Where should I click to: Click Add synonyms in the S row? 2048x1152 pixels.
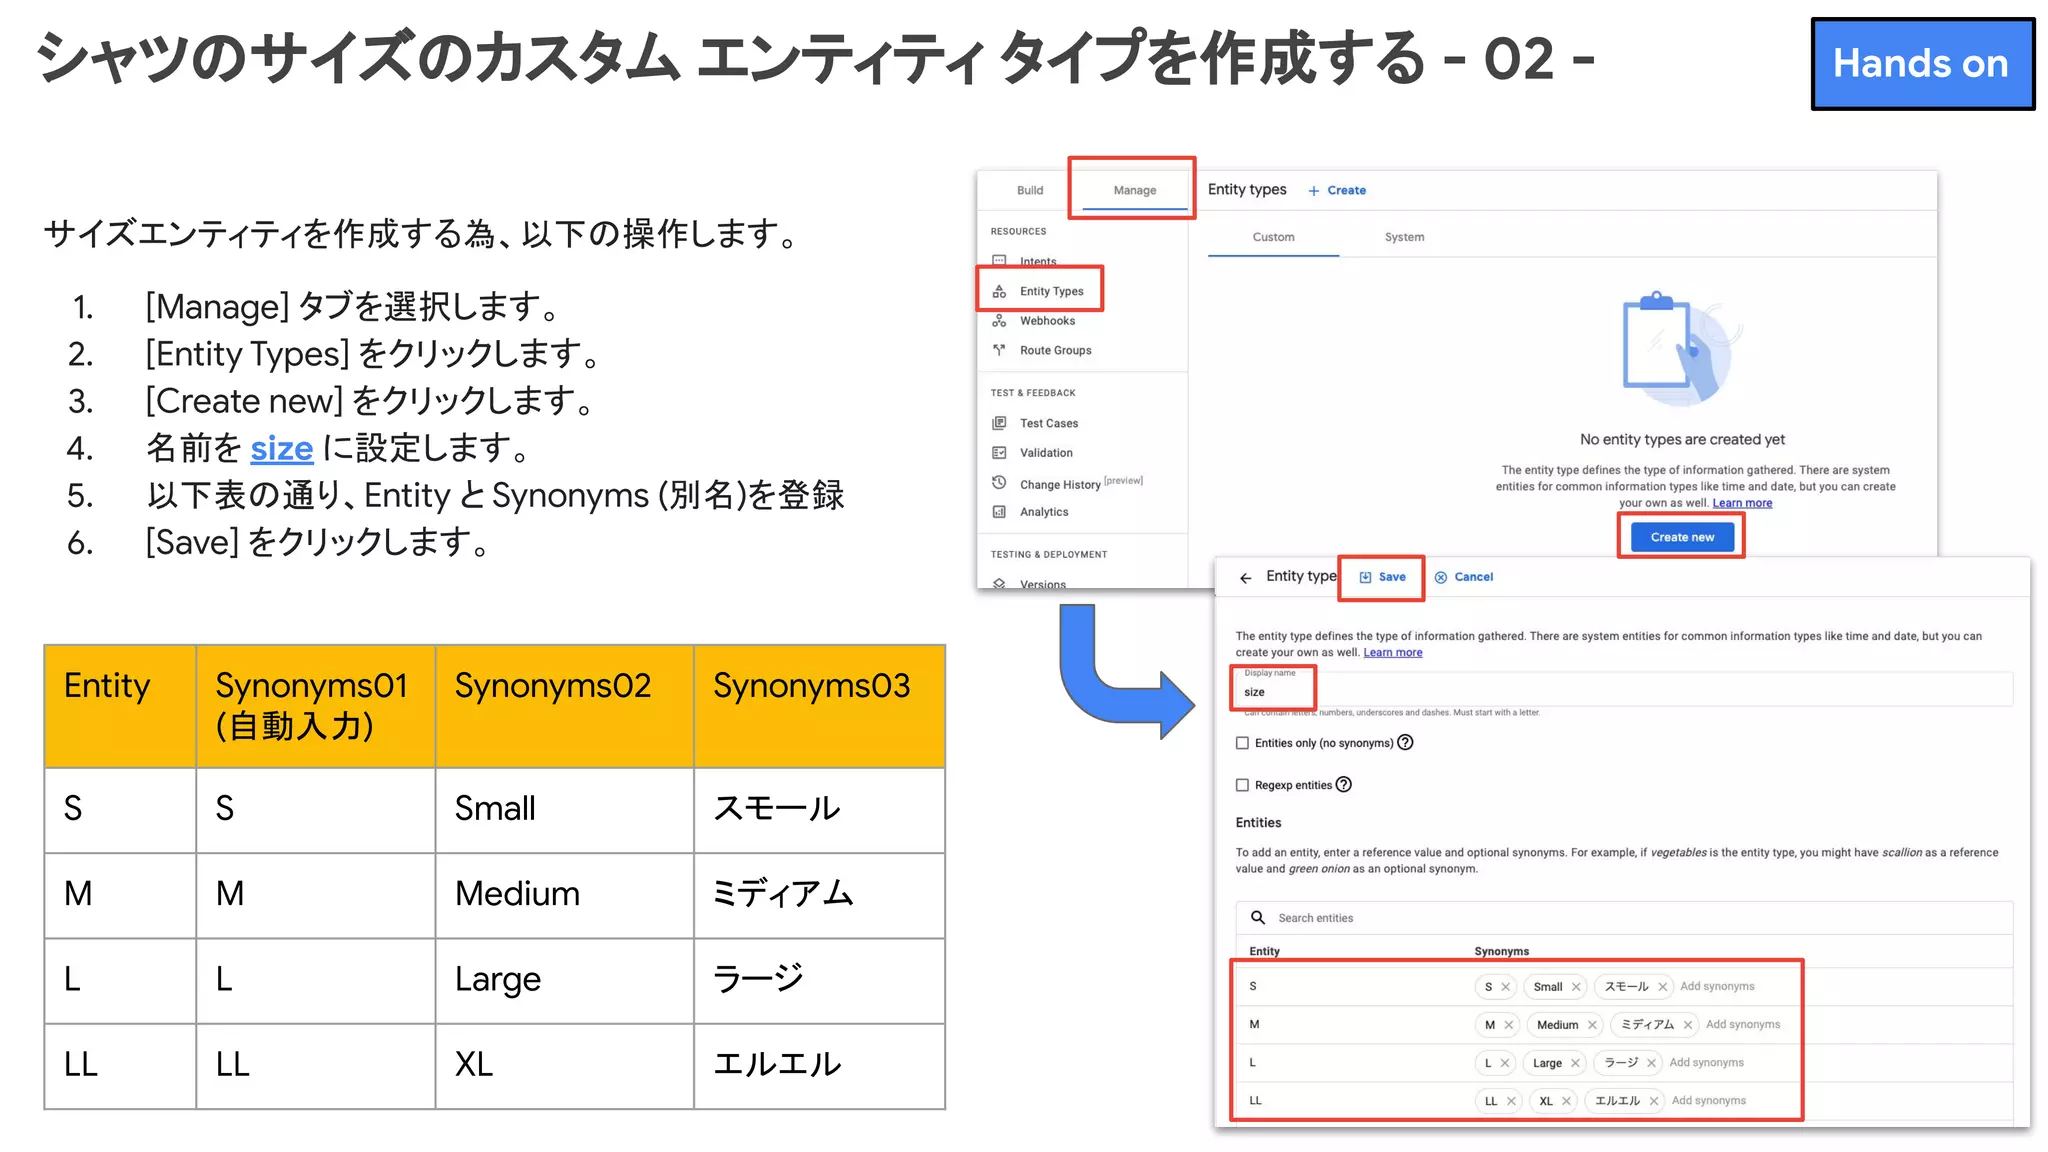(x=1717, y=987)
